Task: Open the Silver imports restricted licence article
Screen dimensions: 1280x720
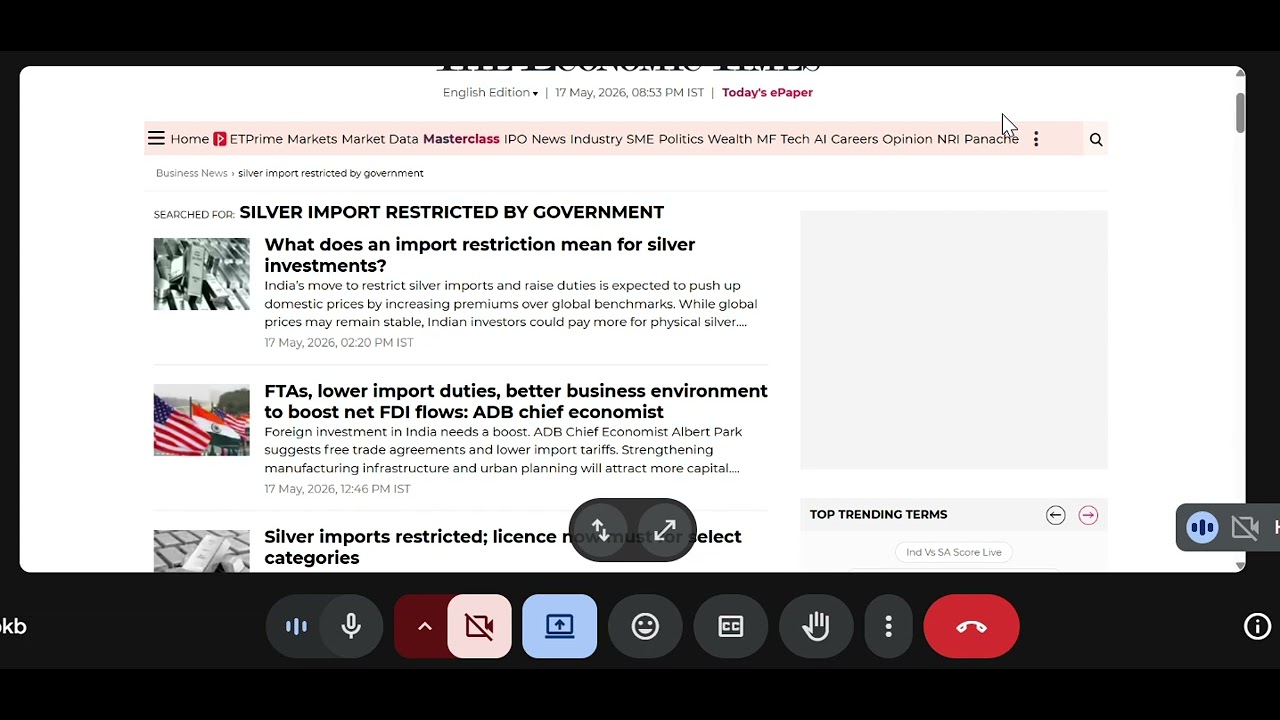Action: pyautogui.click(x=503, y=547)
